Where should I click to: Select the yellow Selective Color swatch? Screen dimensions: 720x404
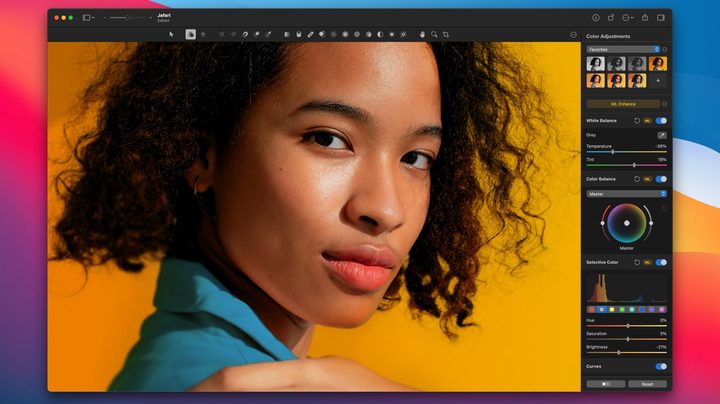click(x=612, y=309)
